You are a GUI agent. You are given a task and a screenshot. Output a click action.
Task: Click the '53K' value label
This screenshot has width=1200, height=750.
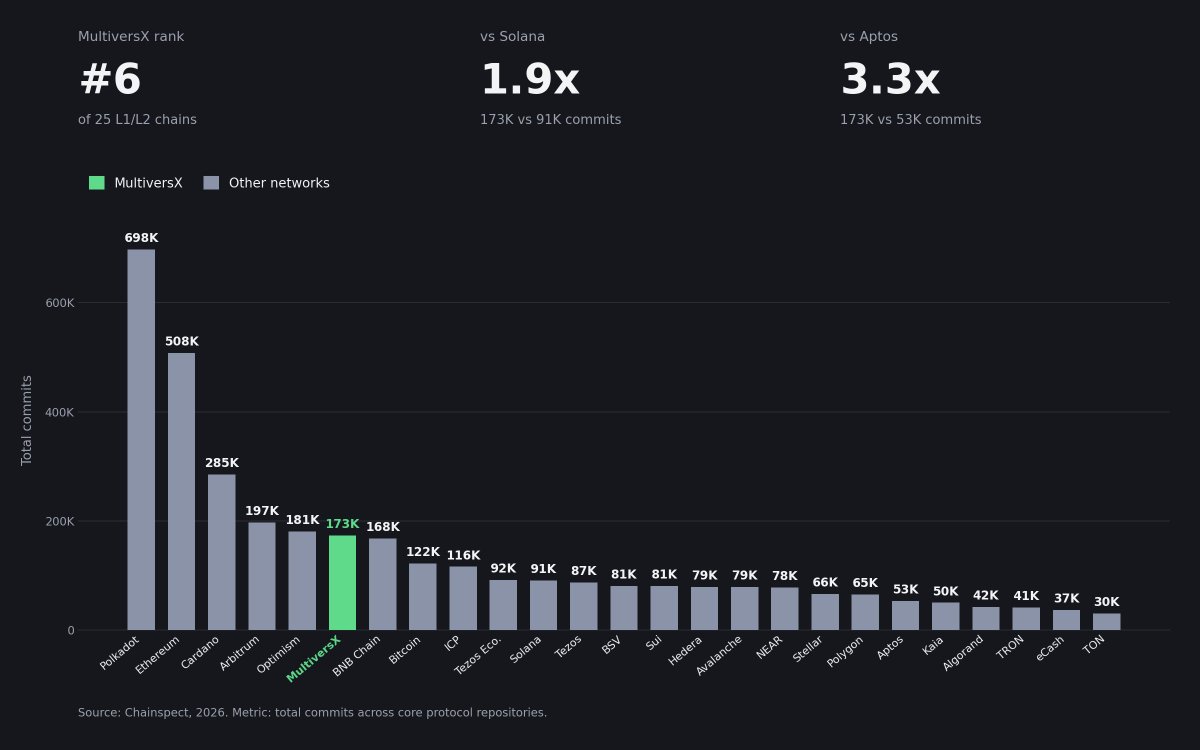coord(905,590)
